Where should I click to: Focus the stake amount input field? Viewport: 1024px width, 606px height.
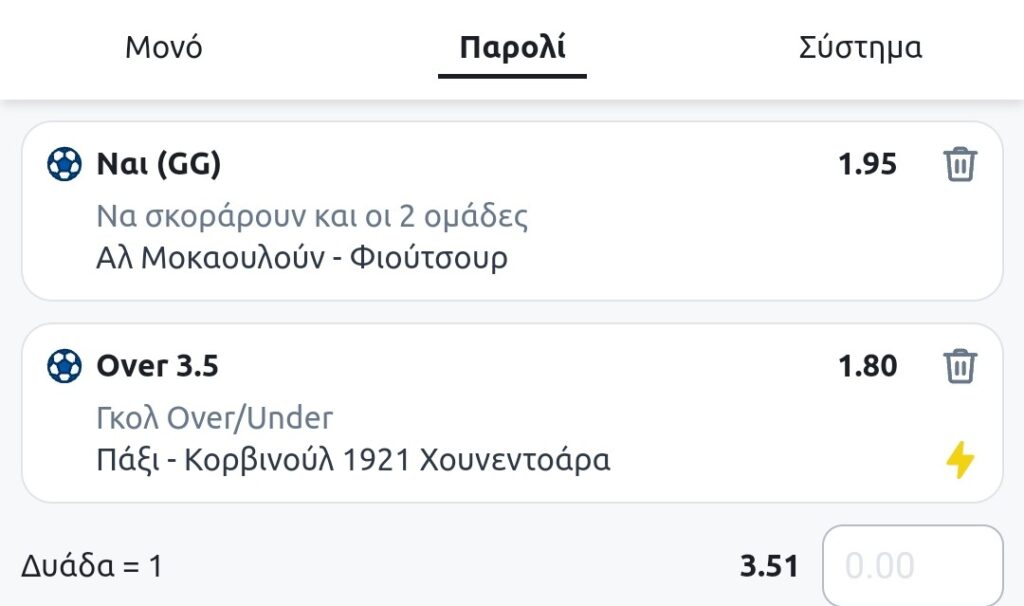point(912,566)
